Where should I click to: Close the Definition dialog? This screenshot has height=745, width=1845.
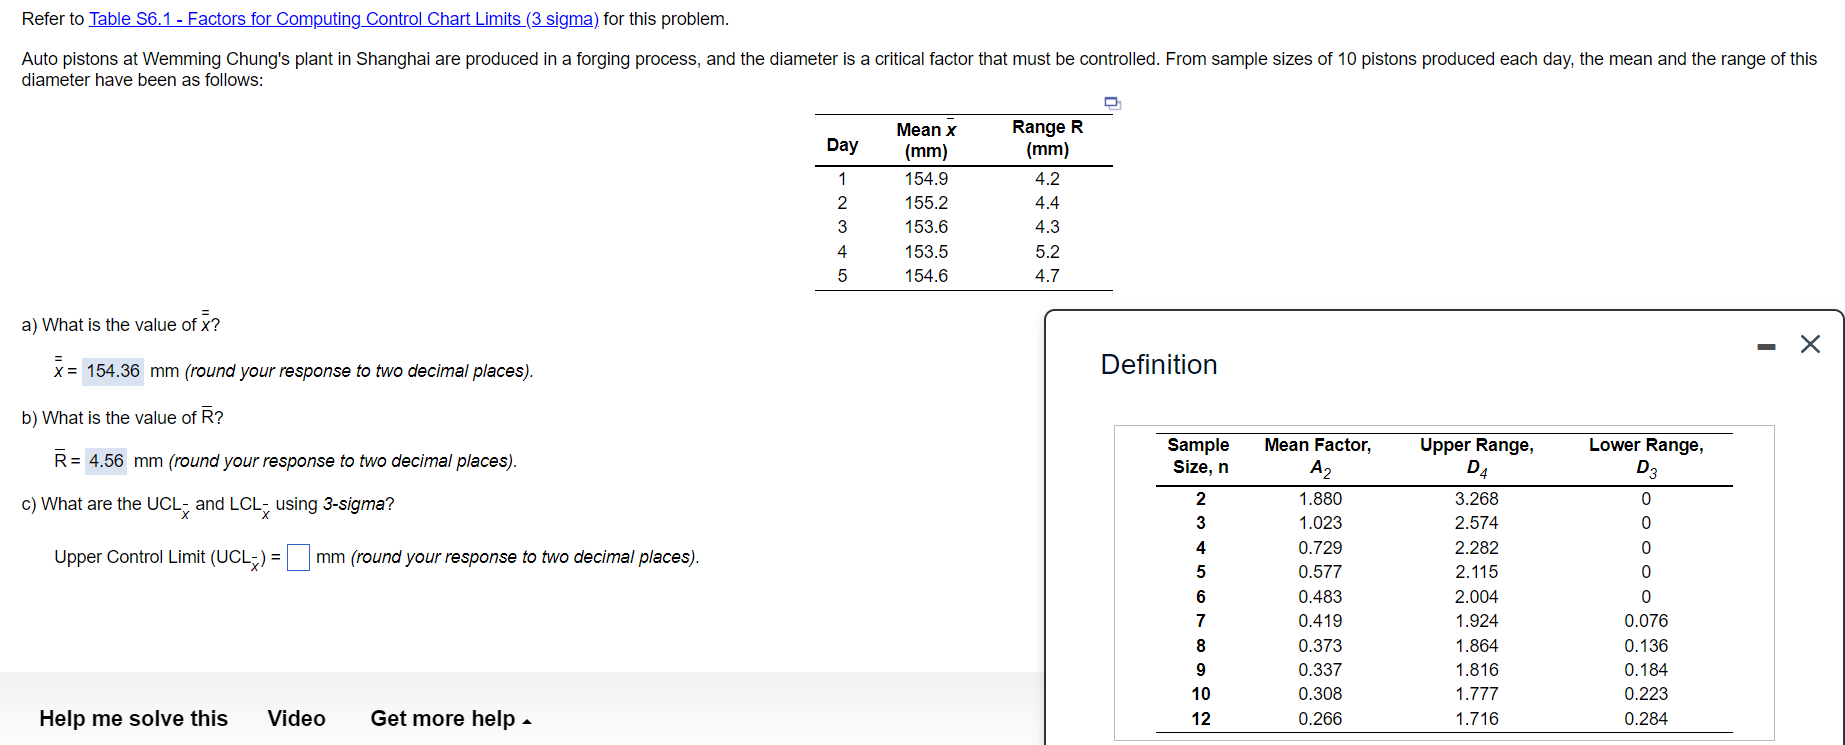(x=1810, y=344)
